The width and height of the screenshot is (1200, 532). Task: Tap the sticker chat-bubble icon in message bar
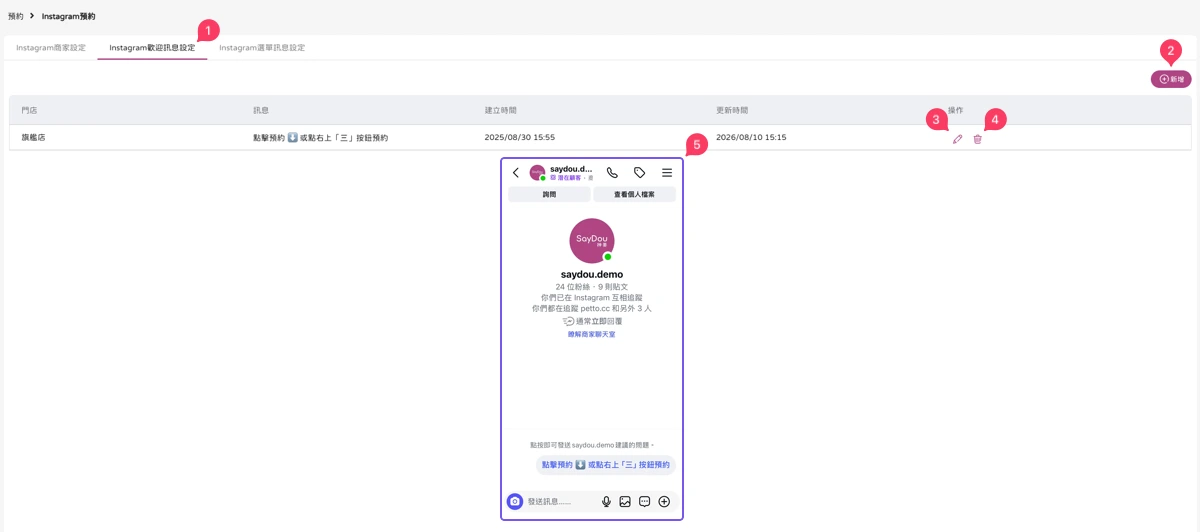coord(645,501)
